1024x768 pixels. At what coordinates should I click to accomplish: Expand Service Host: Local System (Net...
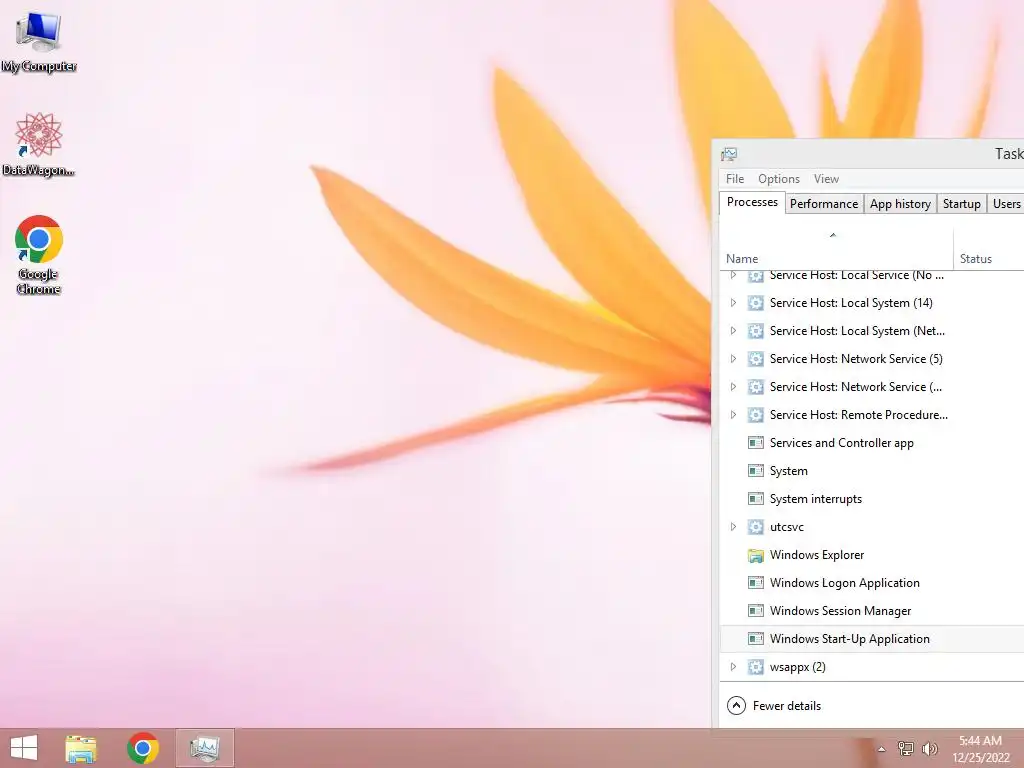pyautogui.click(x=733, y=331)
